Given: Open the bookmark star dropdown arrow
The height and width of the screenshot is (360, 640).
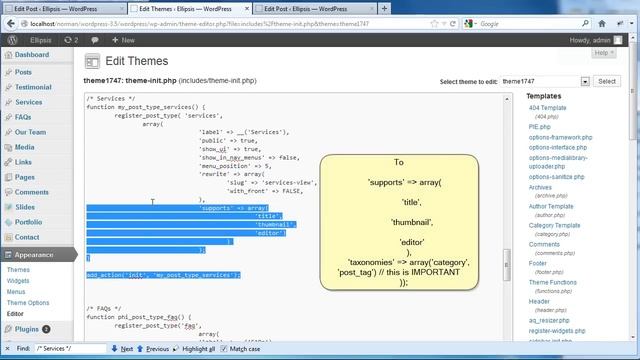Looking at the screenshot, I should (444, 24).
